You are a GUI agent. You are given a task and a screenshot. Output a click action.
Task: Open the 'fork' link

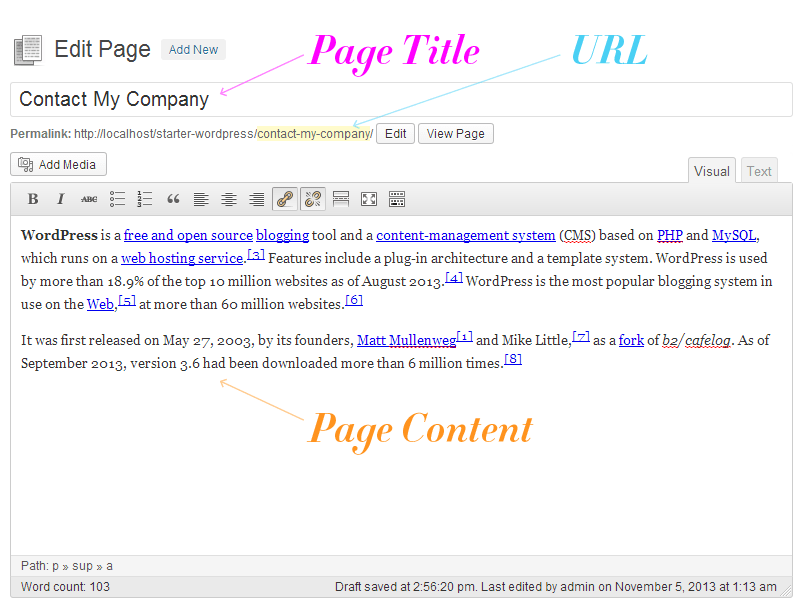pos(631,340)
